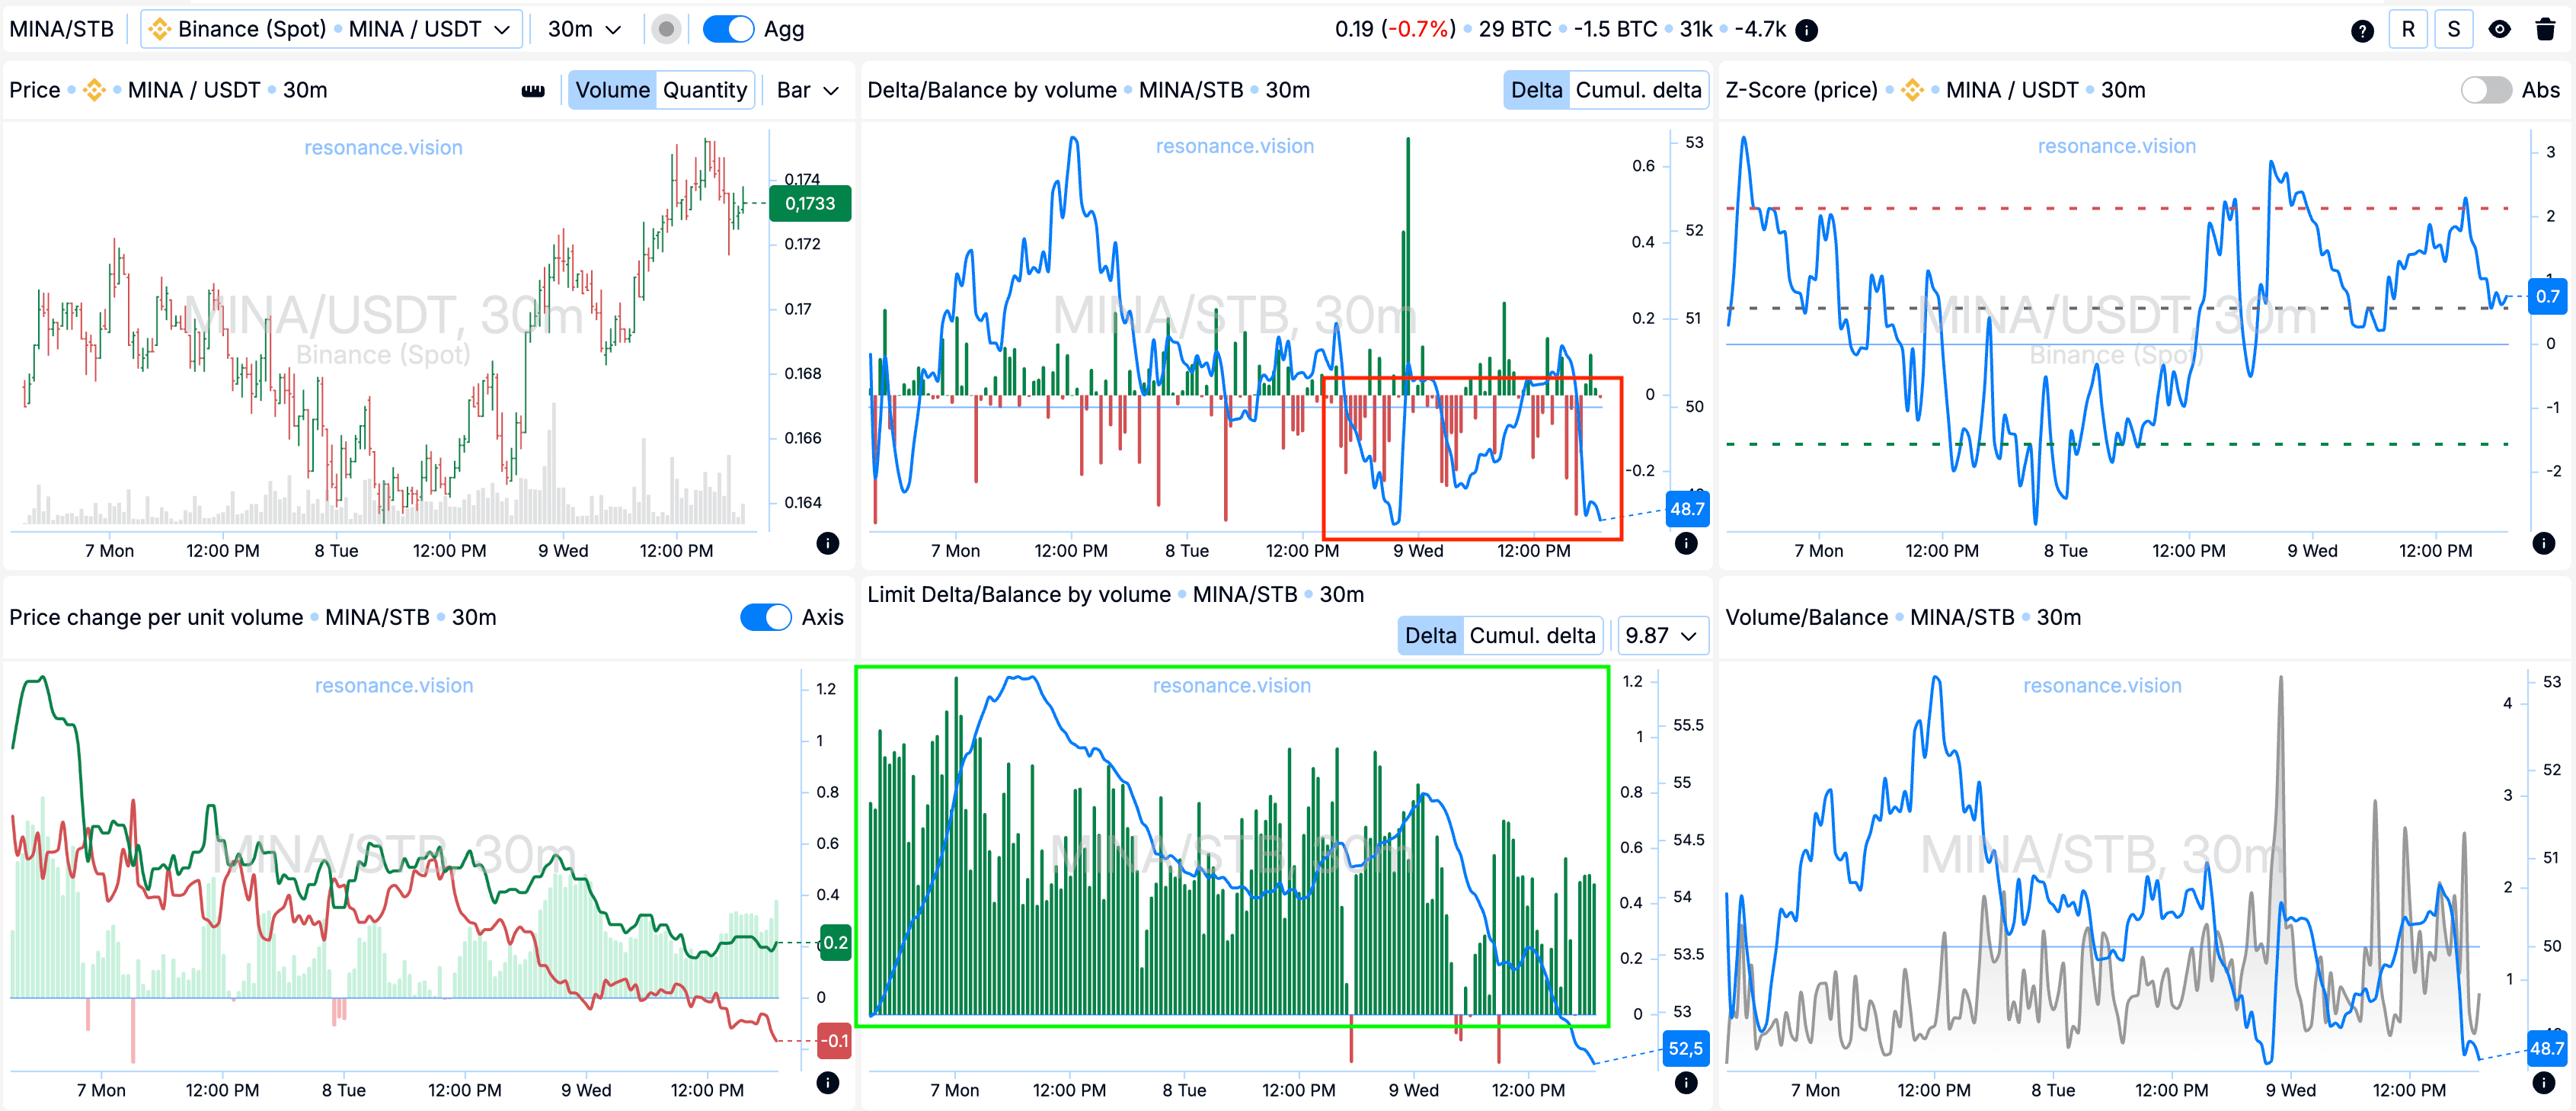This screenshot has height=1111, width=2576.
Task: Click info icon in Price change per unit volume panel
Action: [x=827, y=1082]
